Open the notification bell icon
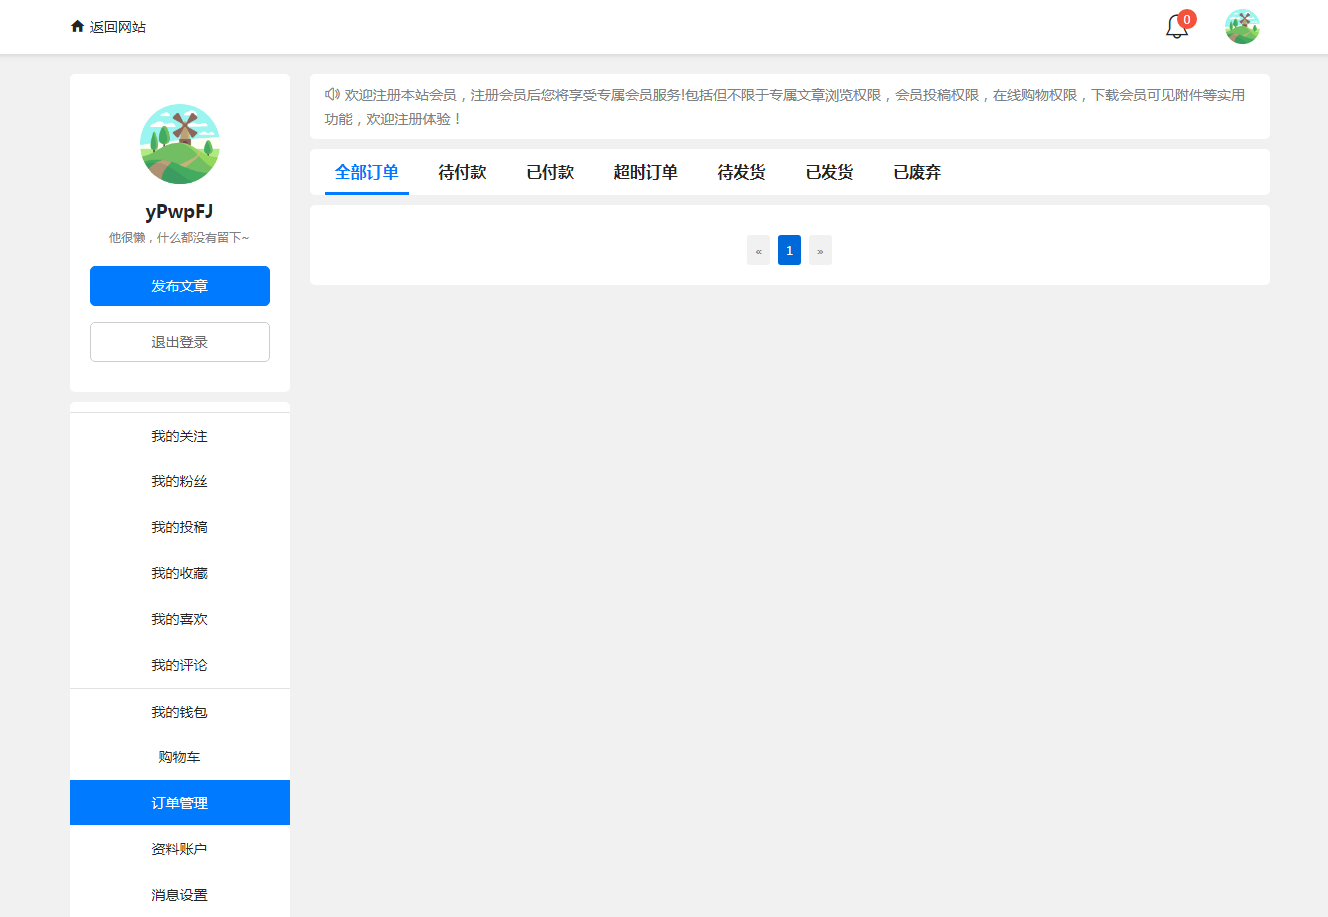The width and height of the screenshot is (1328, 917). 1177,27
